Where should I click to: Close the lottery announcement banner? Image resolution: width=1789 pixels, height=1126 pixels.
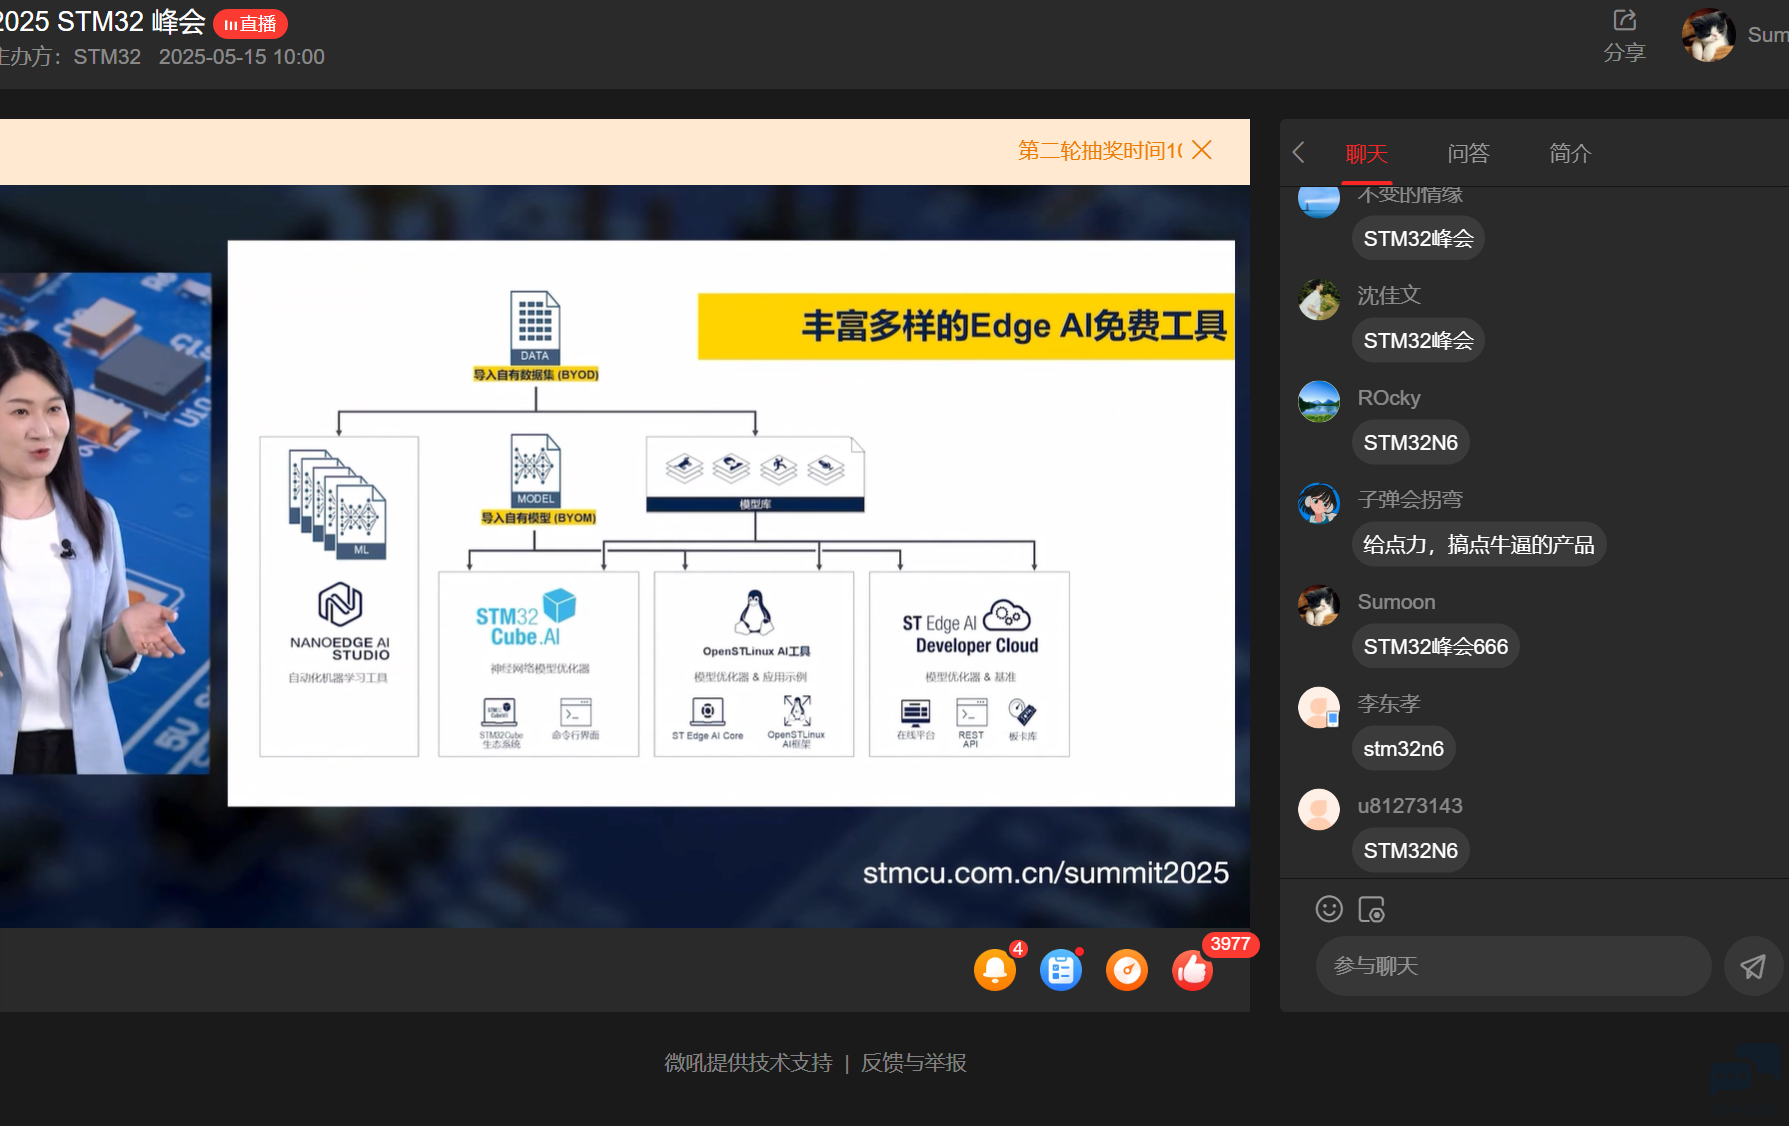(x=1202, y=150)
